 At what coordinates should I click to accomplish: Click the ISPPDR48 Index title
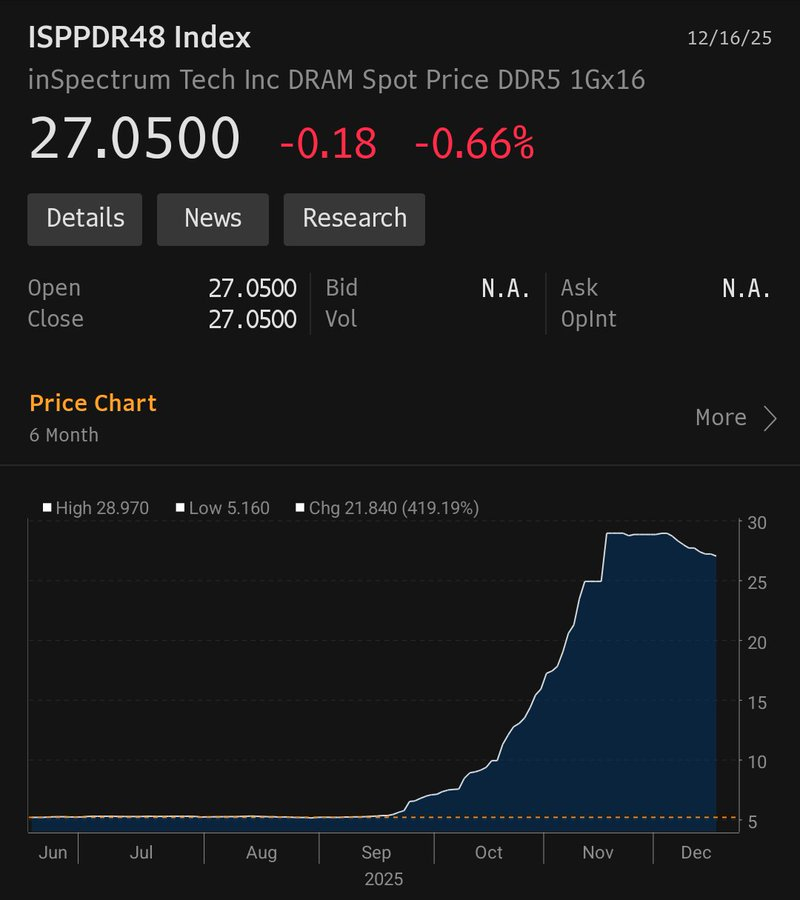coord(139,37)
